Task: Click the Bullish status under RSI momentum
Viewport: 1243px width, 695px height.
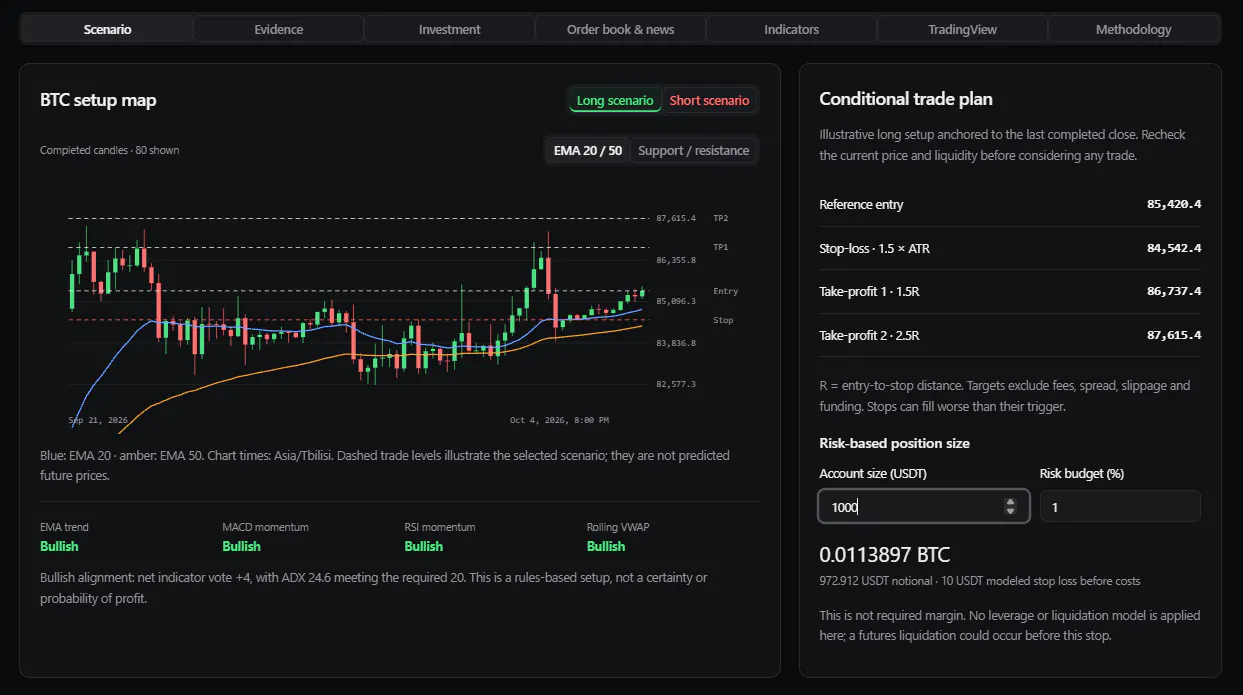Action: (423, 546)
